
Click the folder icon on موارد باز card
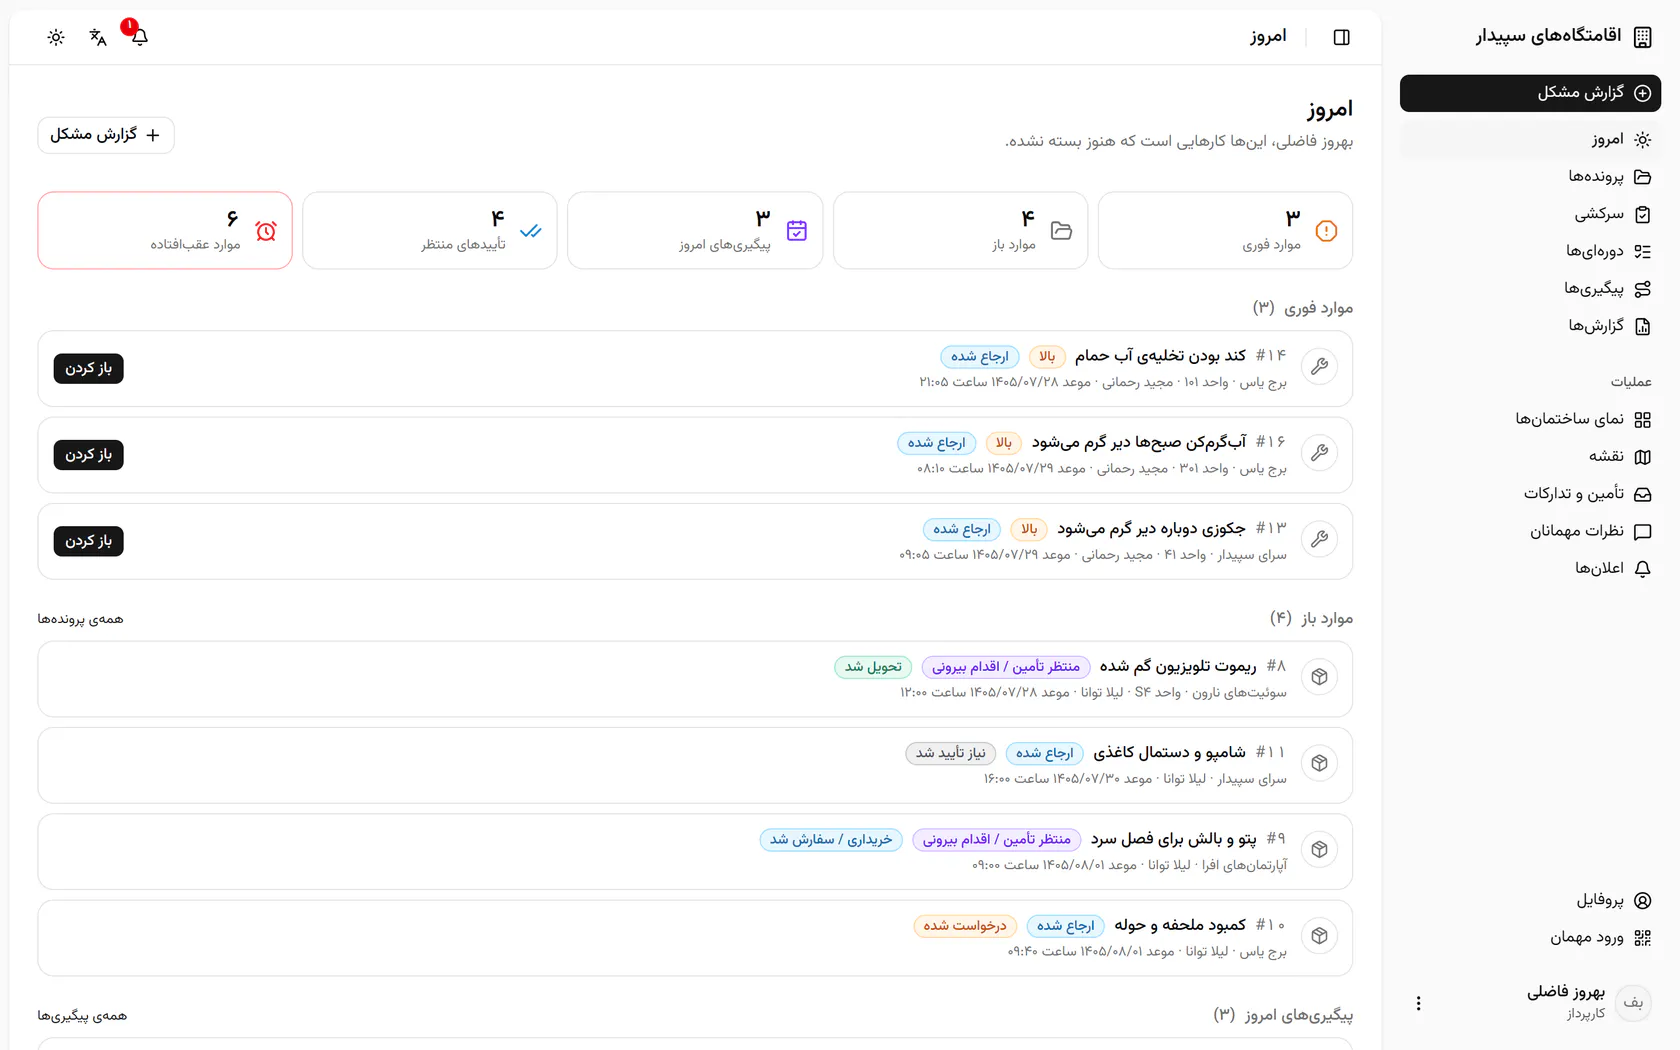tap(1062, 231)
